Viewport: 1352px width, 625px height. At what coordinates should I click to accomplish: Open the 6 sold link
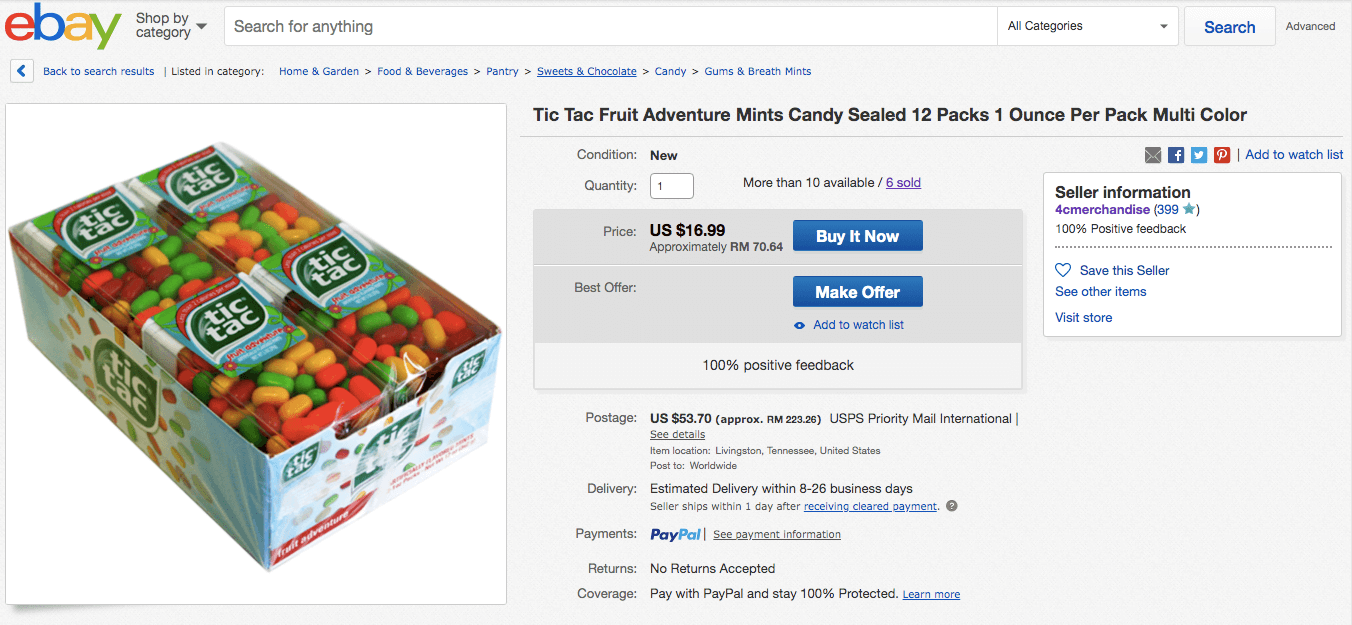click(x=903, y=183)
